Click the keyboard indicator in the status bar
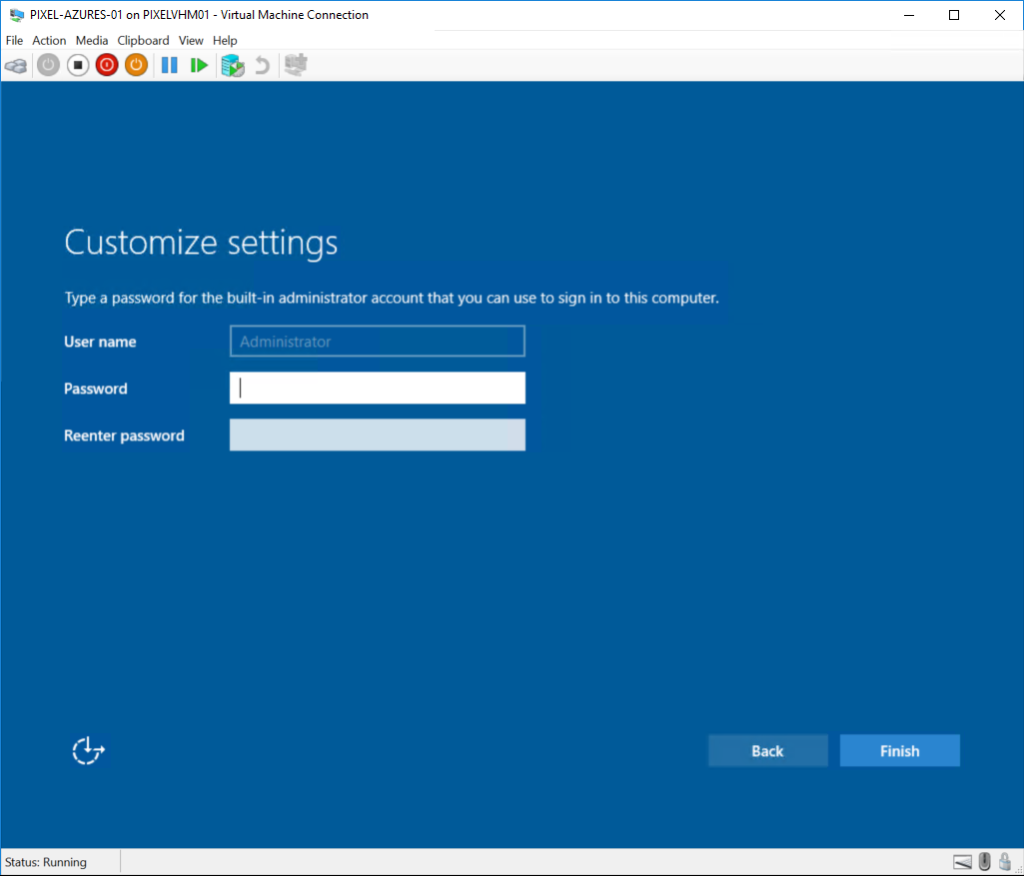 [x=961, y=861]
